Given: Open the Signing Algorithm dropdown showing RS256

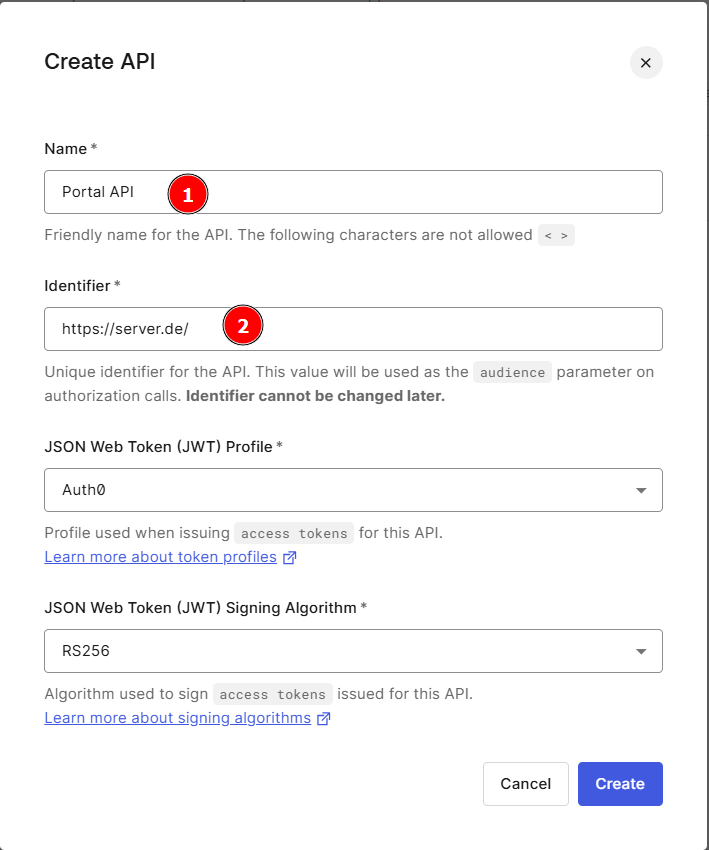Looking at the screenshot, I should (353, 650).
